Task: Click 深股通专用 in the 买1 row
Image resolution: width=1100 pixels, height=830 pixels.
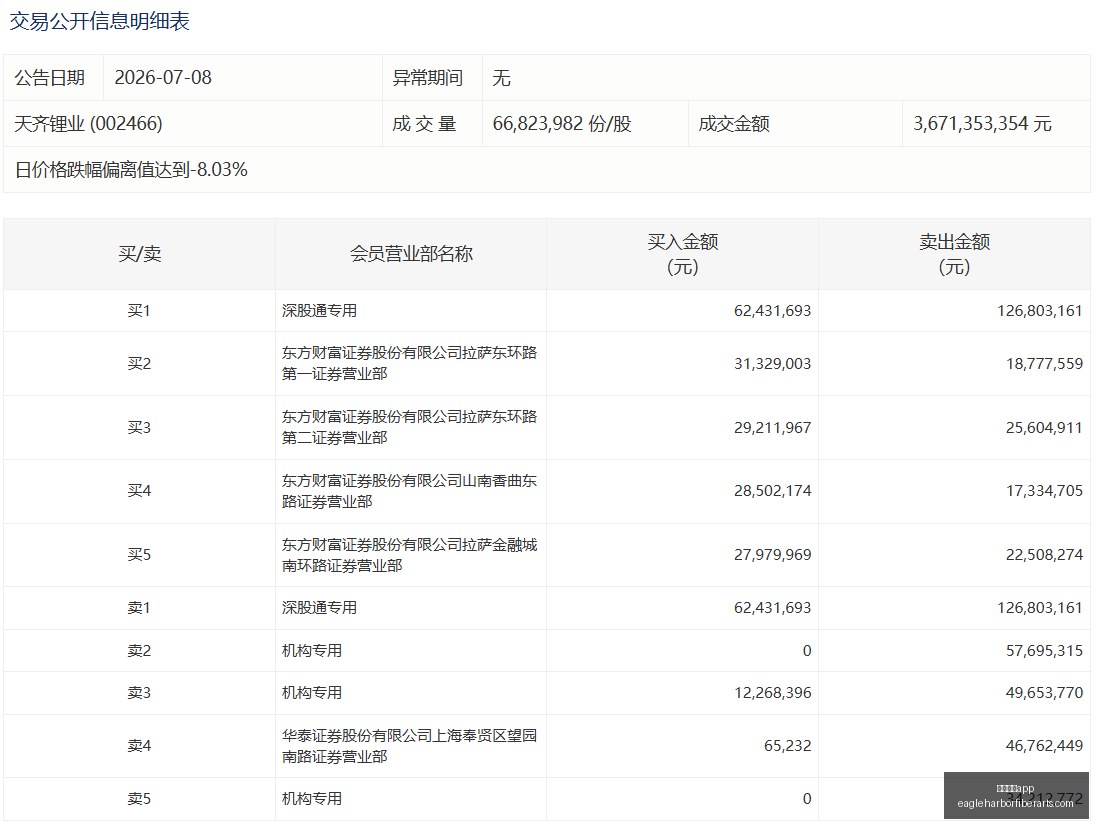Action: tap(319, 310)
